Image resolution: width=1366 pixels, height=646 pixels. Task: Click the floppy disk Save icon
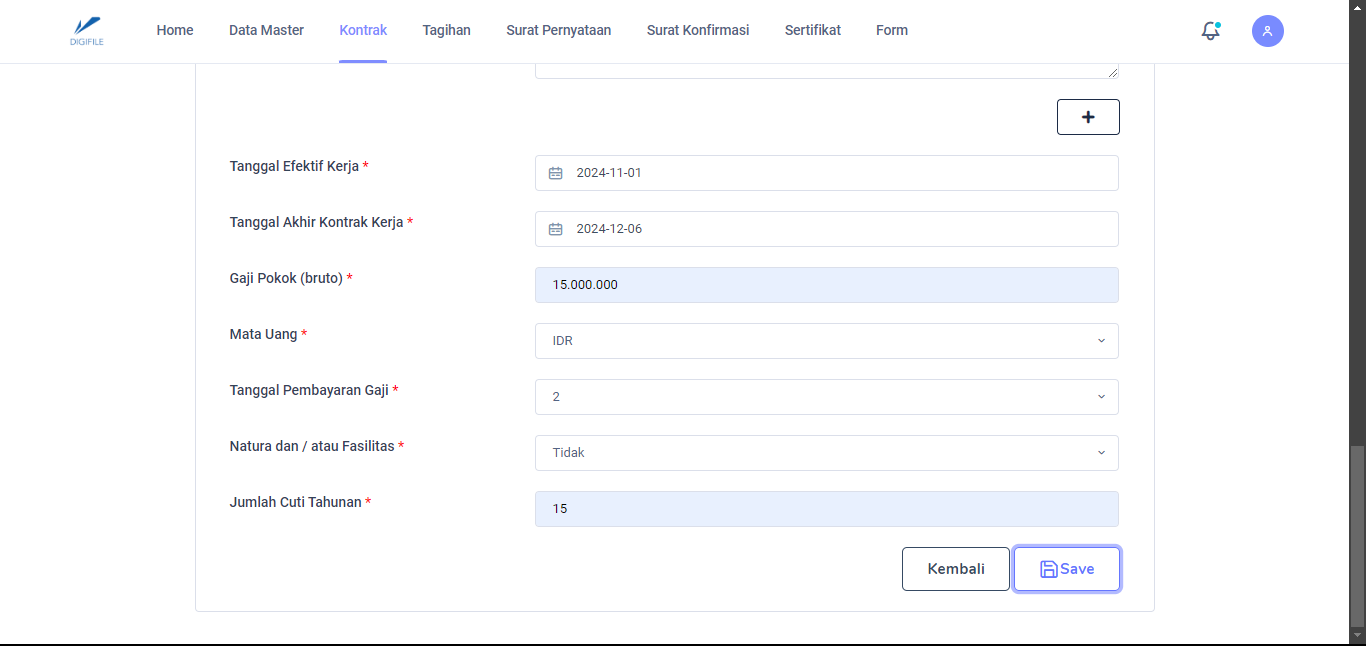point(1048,569)
